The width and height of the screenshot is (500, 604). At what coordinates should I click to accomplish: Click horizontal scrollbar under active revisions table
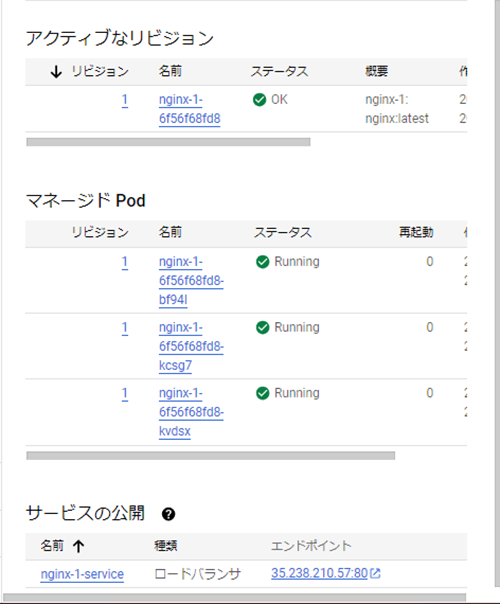point(168,142)
